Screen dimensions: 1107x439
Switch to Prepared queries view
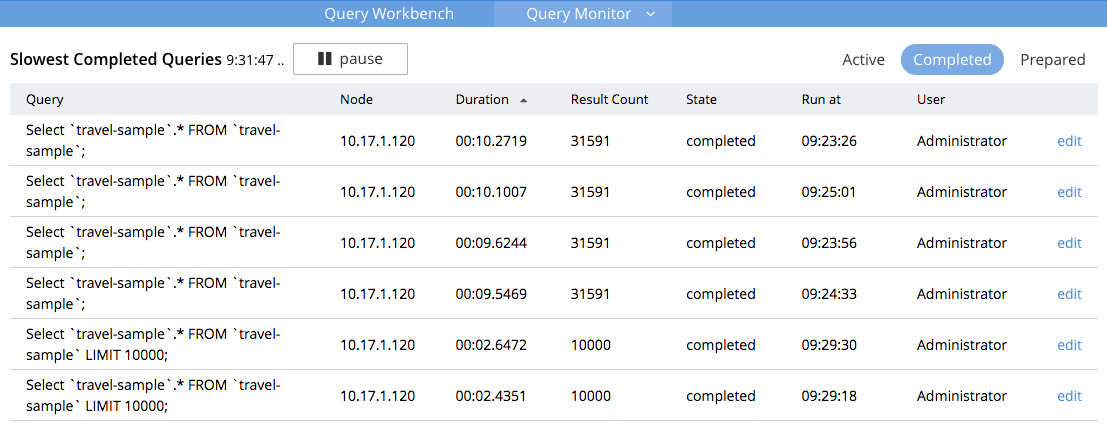[x=1052, y=60]
